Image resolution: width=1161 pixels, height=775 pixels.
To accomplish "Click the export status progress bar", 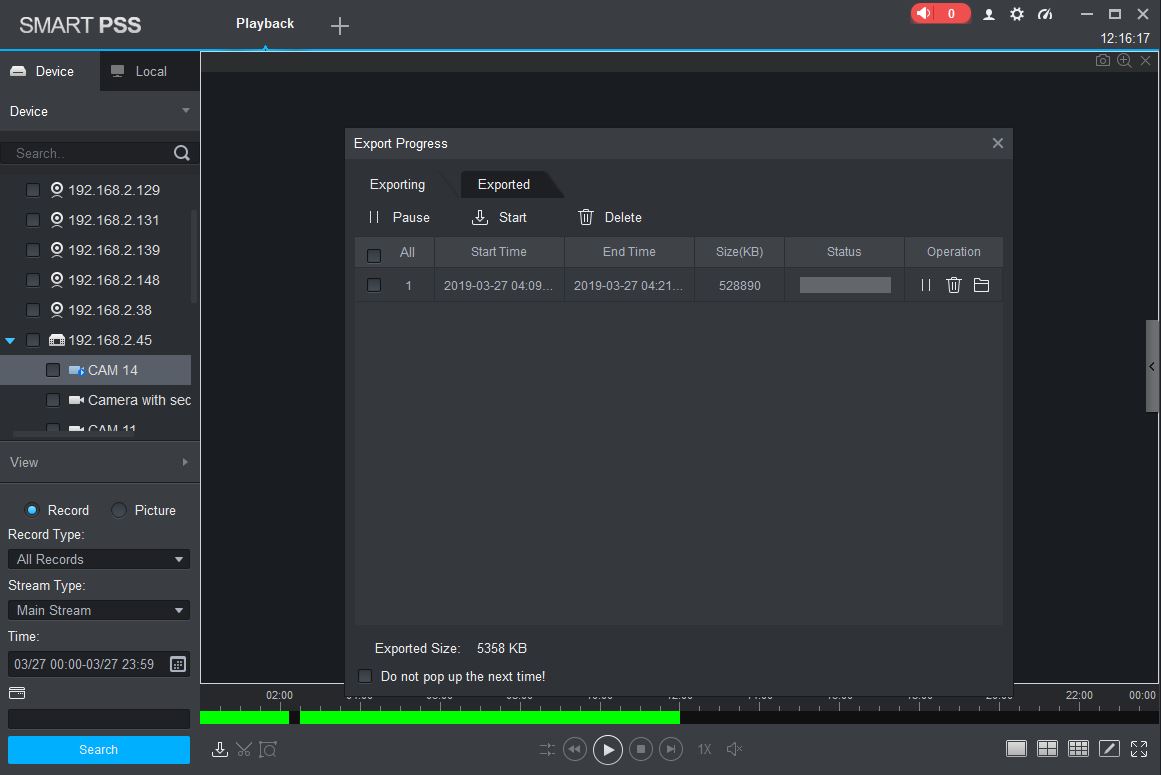I will click(x=845, y=285).
